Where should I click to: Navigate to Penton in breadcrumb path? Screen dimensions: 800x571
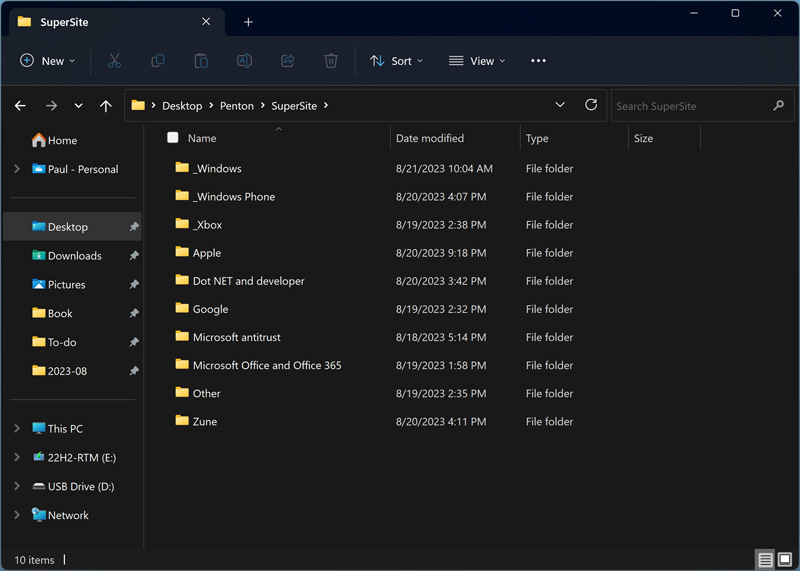click(x=237, y=106)
